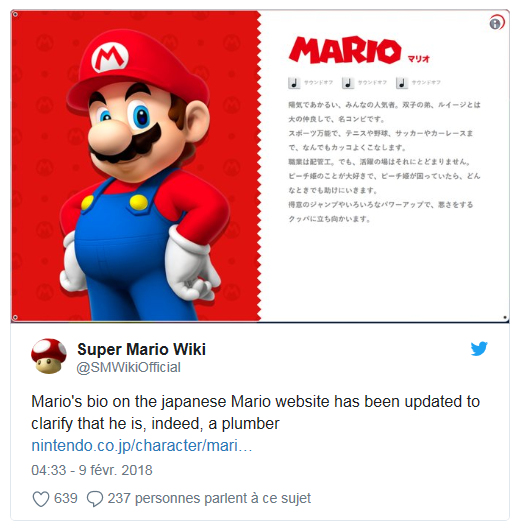Click the 639 likes count
This screenshot has width=521, height=531.
66,498
